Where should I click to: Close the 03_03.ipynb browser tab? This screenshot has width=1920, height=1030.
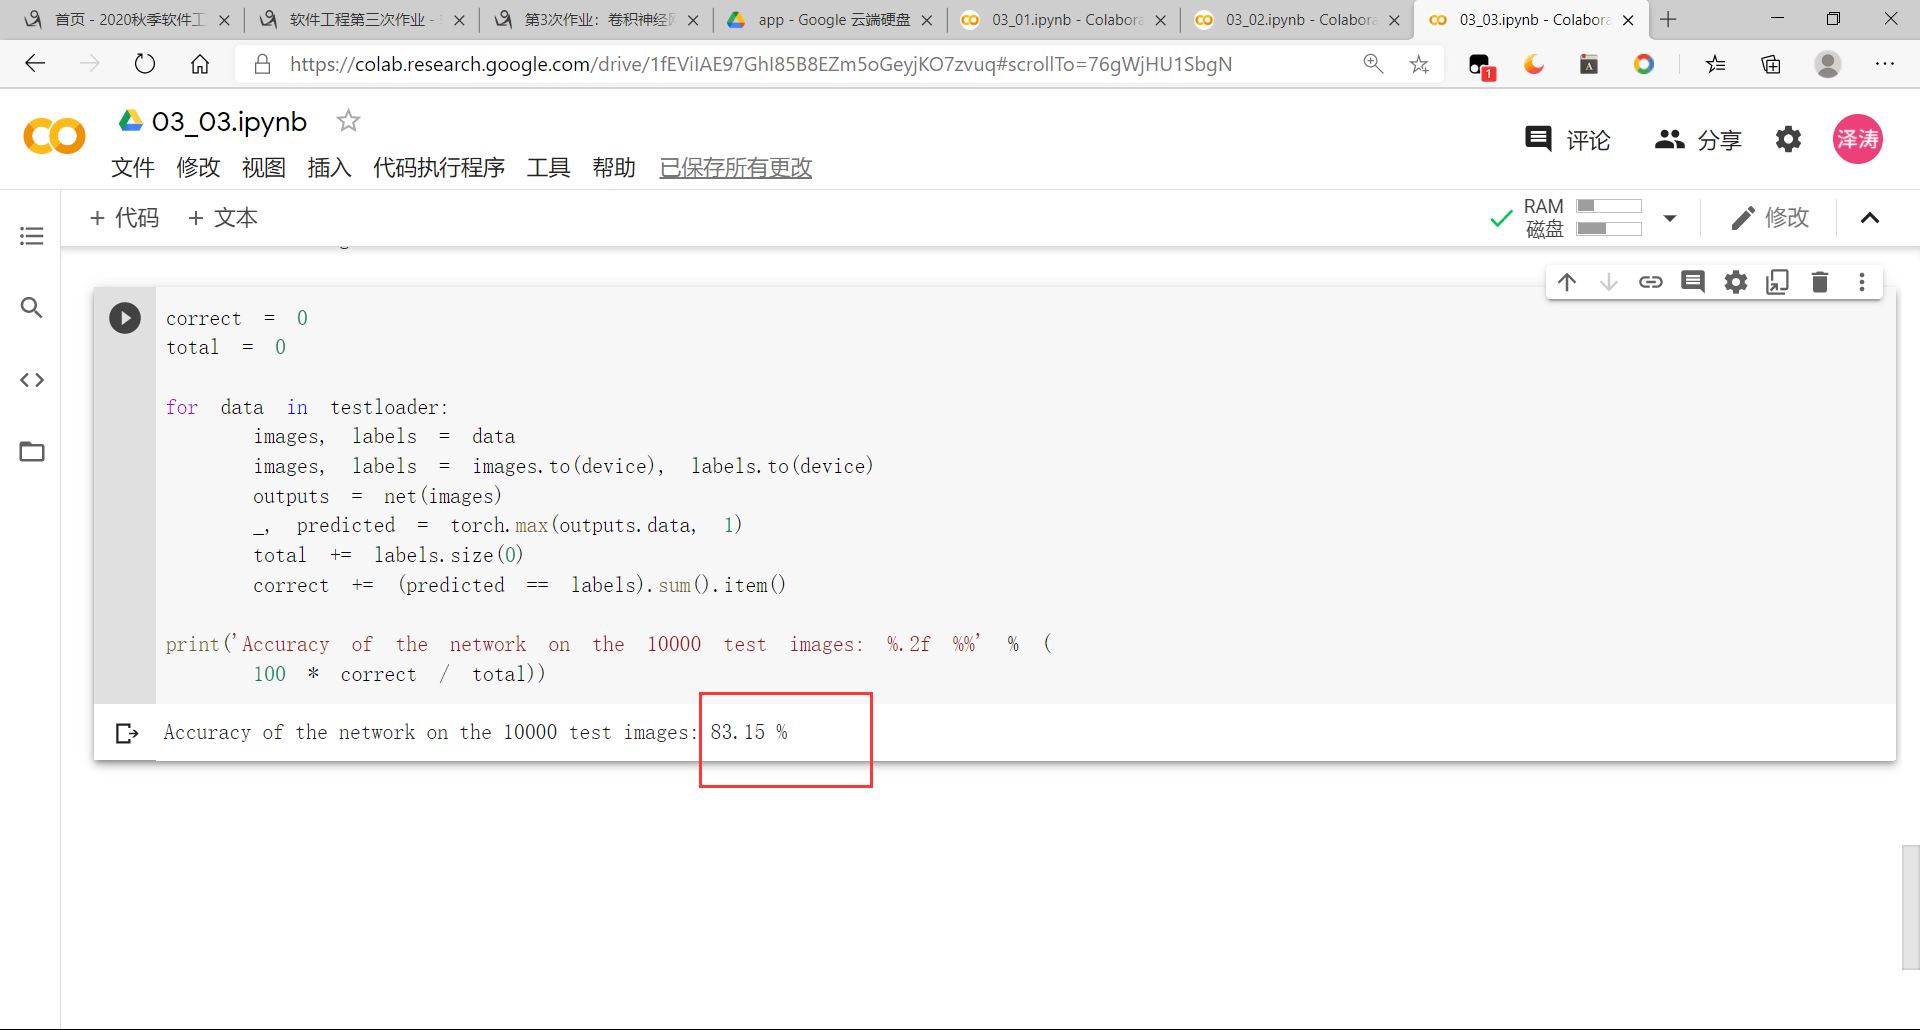tap(1628, 20)
